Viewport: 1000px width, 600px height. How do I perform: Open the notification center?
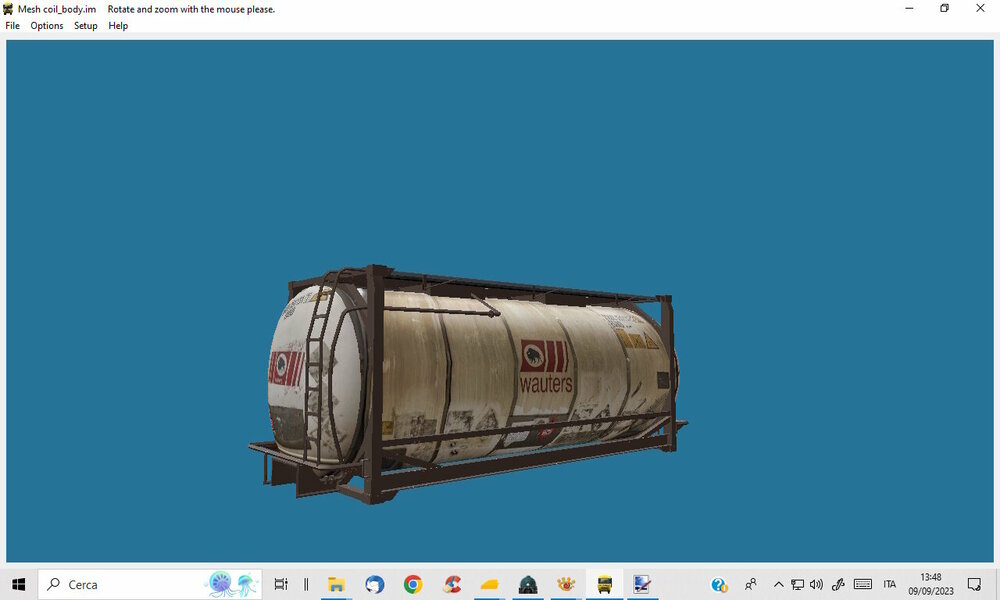[x=974, y=584]
